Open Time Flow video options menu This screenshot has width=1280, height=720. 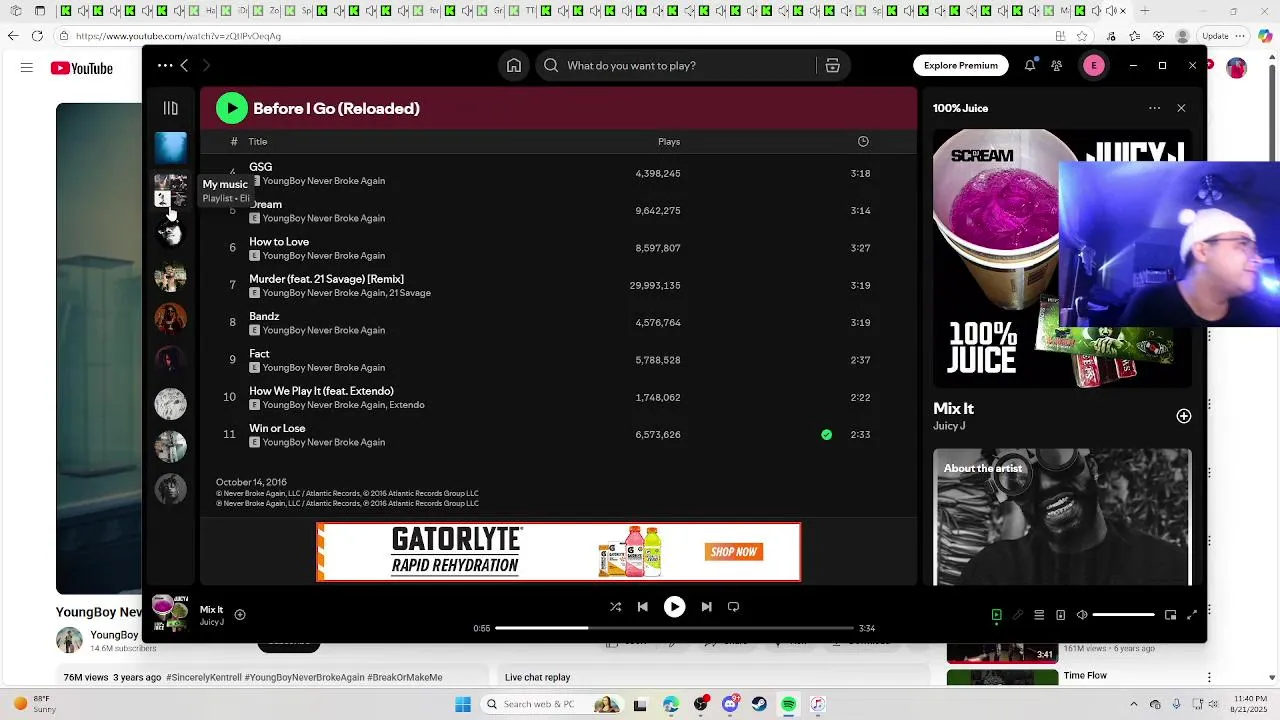[x=1209, y=678]
